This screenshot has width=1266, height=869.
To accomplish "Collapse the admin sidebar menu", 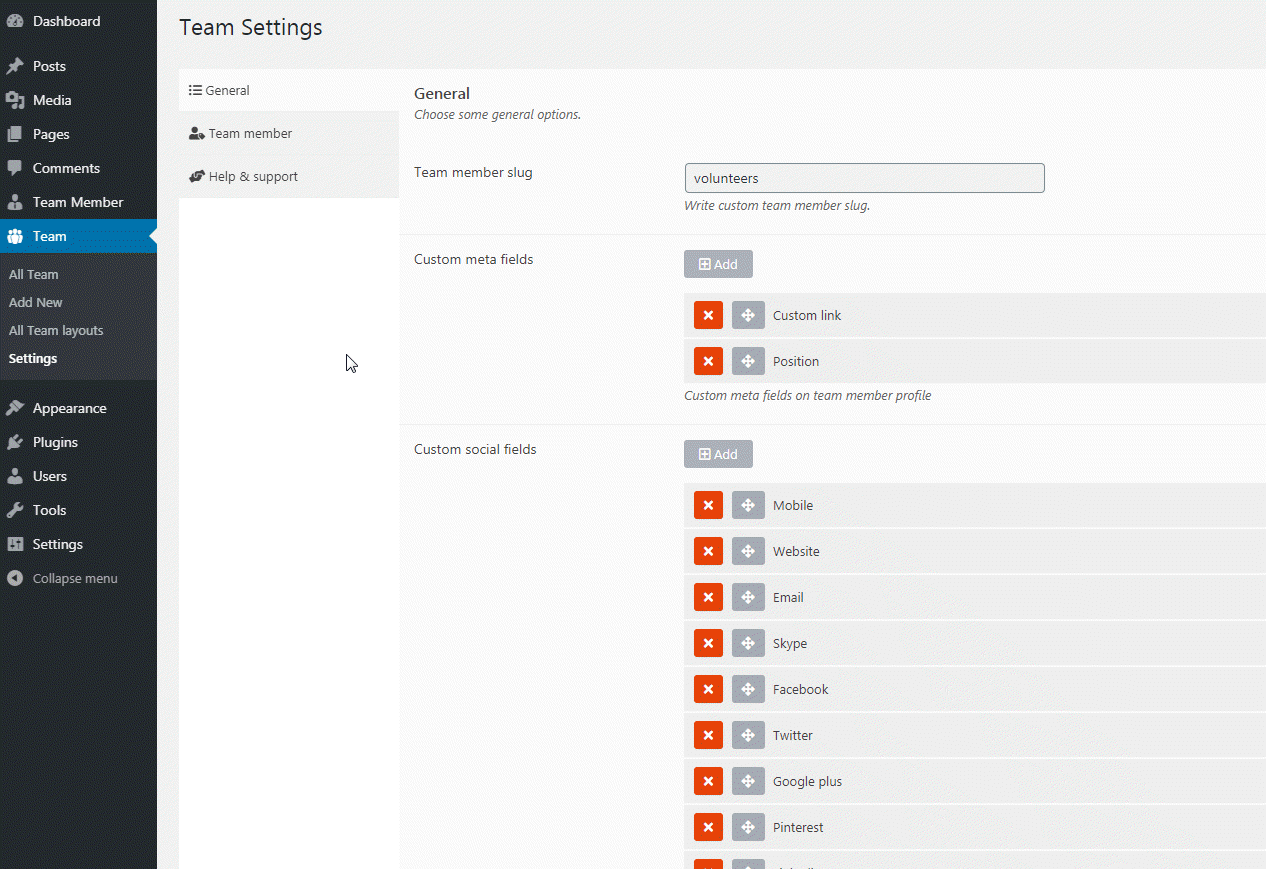I will (x=74, y=578).
